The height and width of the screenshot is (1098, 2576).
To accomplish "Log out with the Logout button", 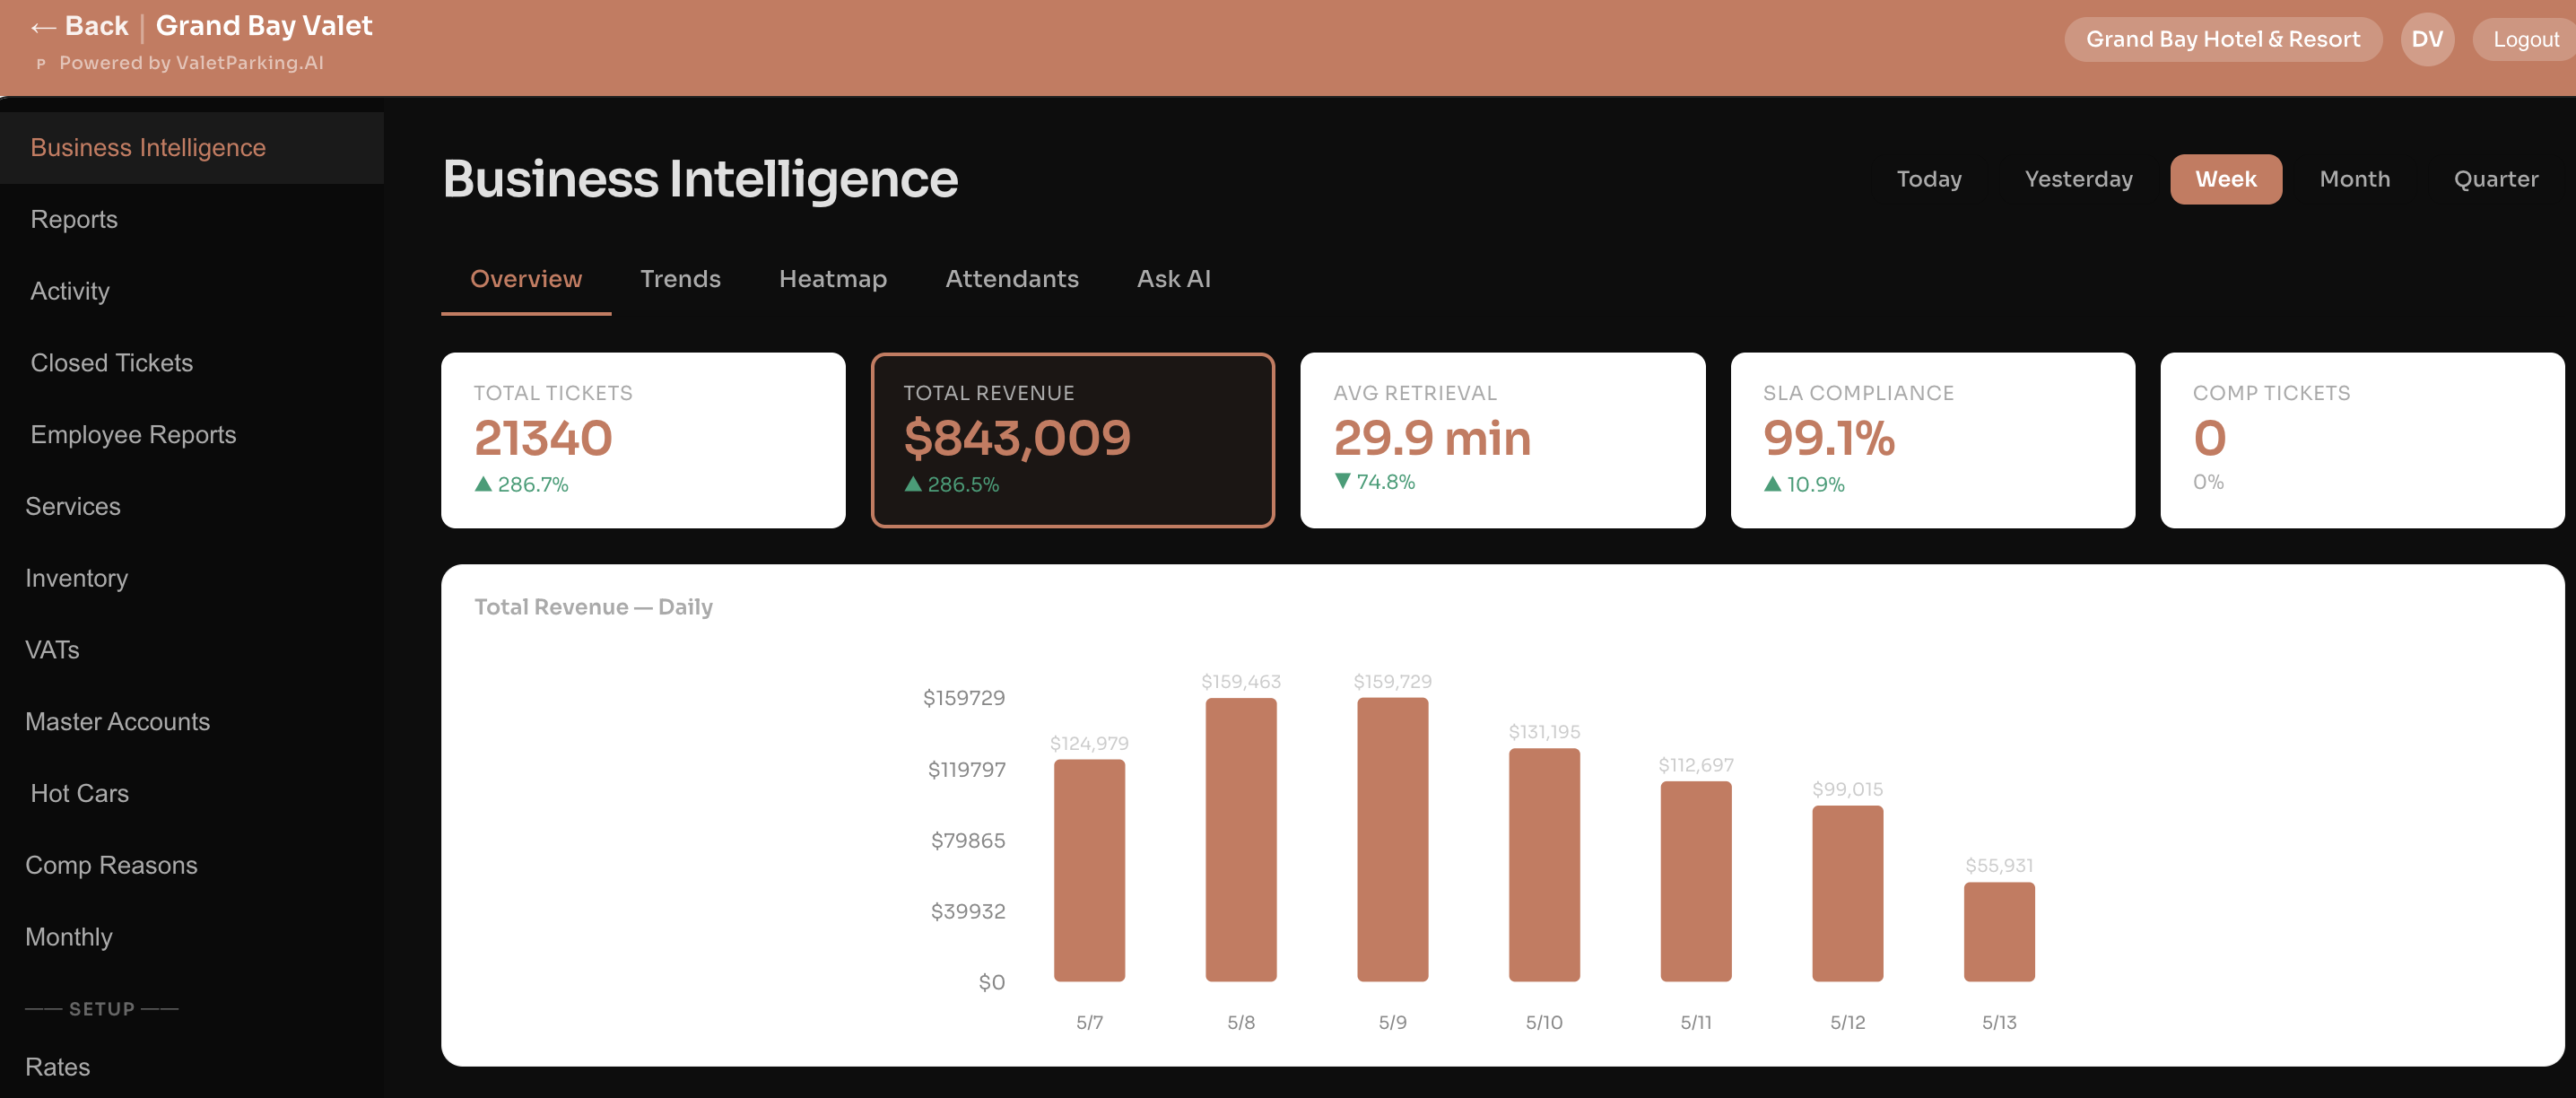I will click(2525, 40).
